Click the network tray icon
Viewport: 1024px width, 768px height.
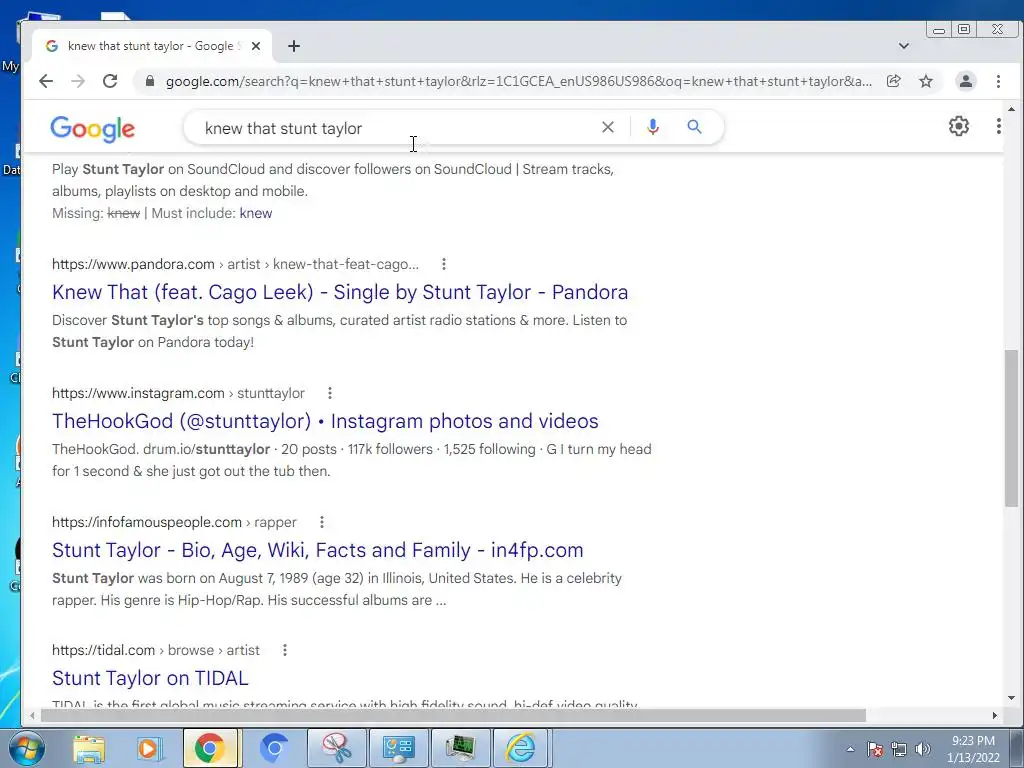[899, 749]
